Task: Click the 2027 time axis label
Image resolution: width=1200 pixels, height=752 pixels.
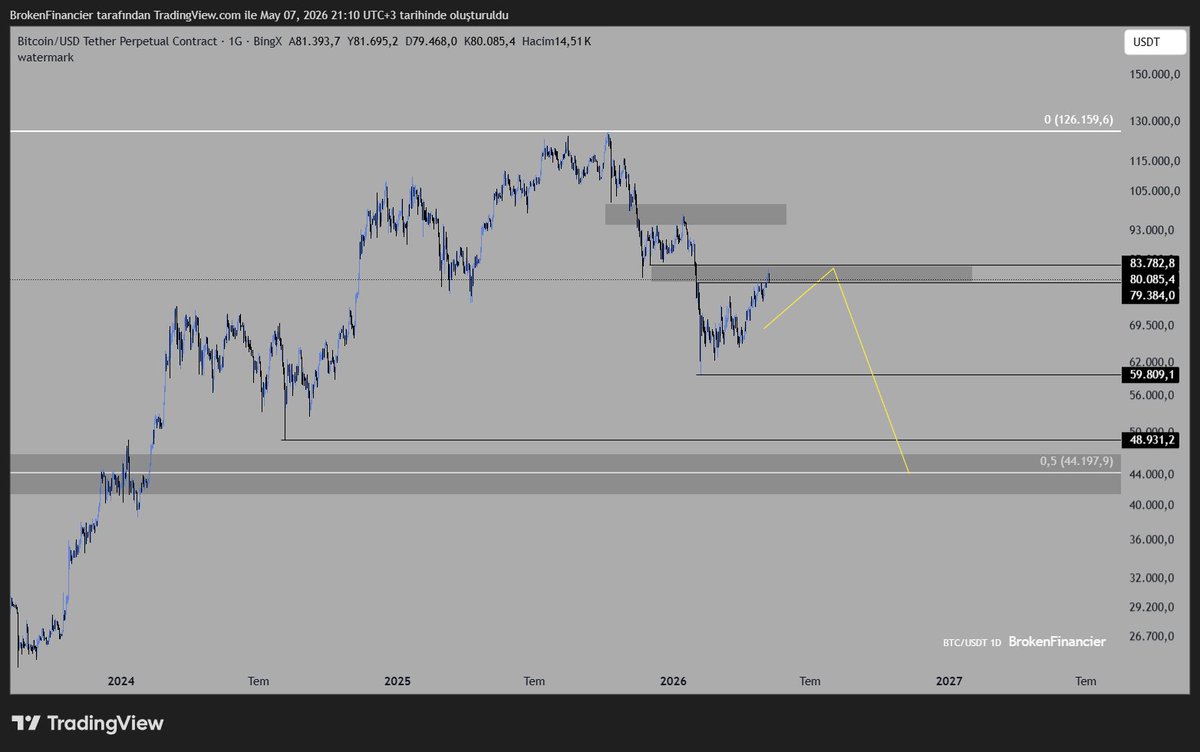Action: [949, 681]
